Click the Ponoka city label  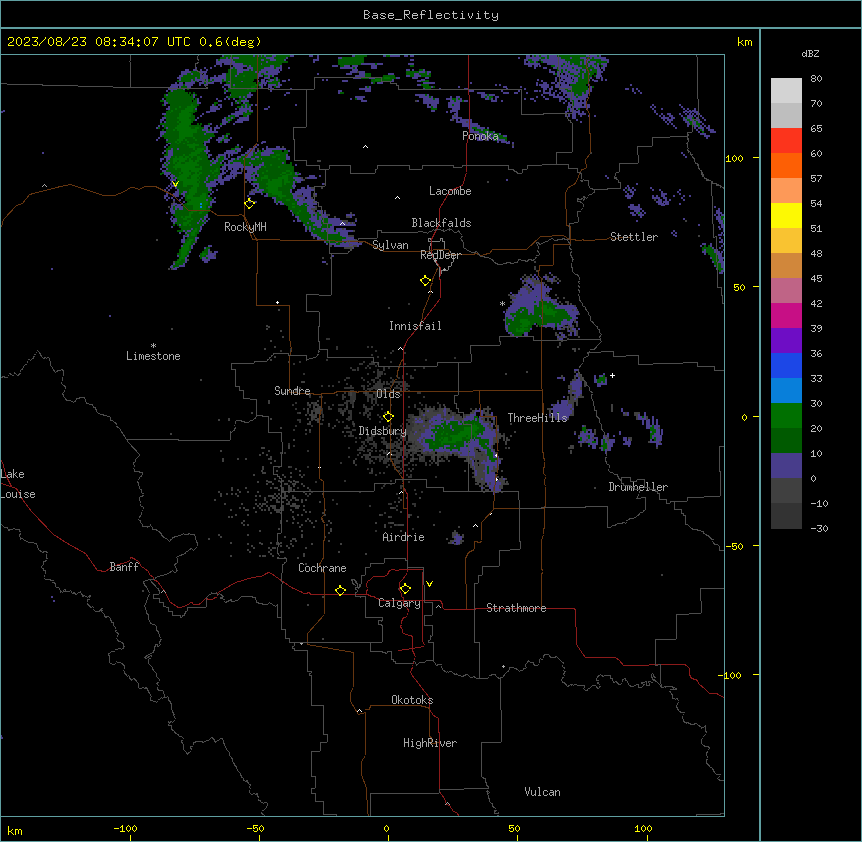(480, 136)
